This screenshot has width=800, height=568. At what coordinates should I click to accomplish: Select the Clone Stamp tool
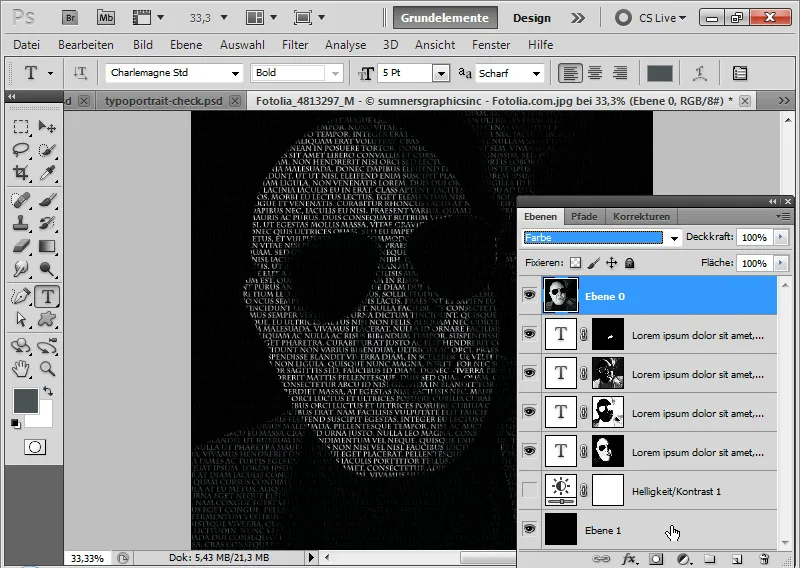[21, 223]
